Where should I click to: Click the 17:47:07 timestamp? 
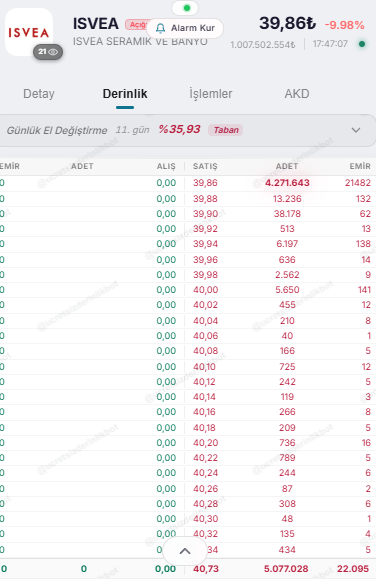(330, 44)
